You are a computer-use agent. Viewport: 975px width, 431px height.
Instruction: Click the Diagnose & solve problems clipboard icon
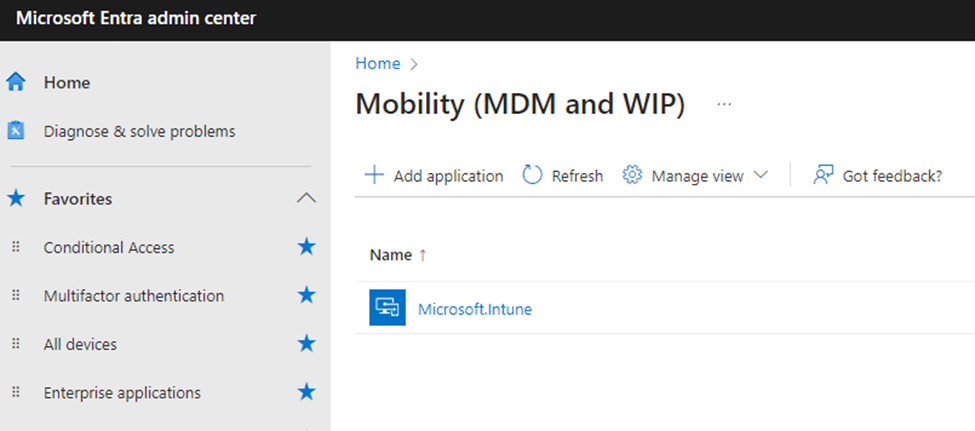(x=16, y=131)
